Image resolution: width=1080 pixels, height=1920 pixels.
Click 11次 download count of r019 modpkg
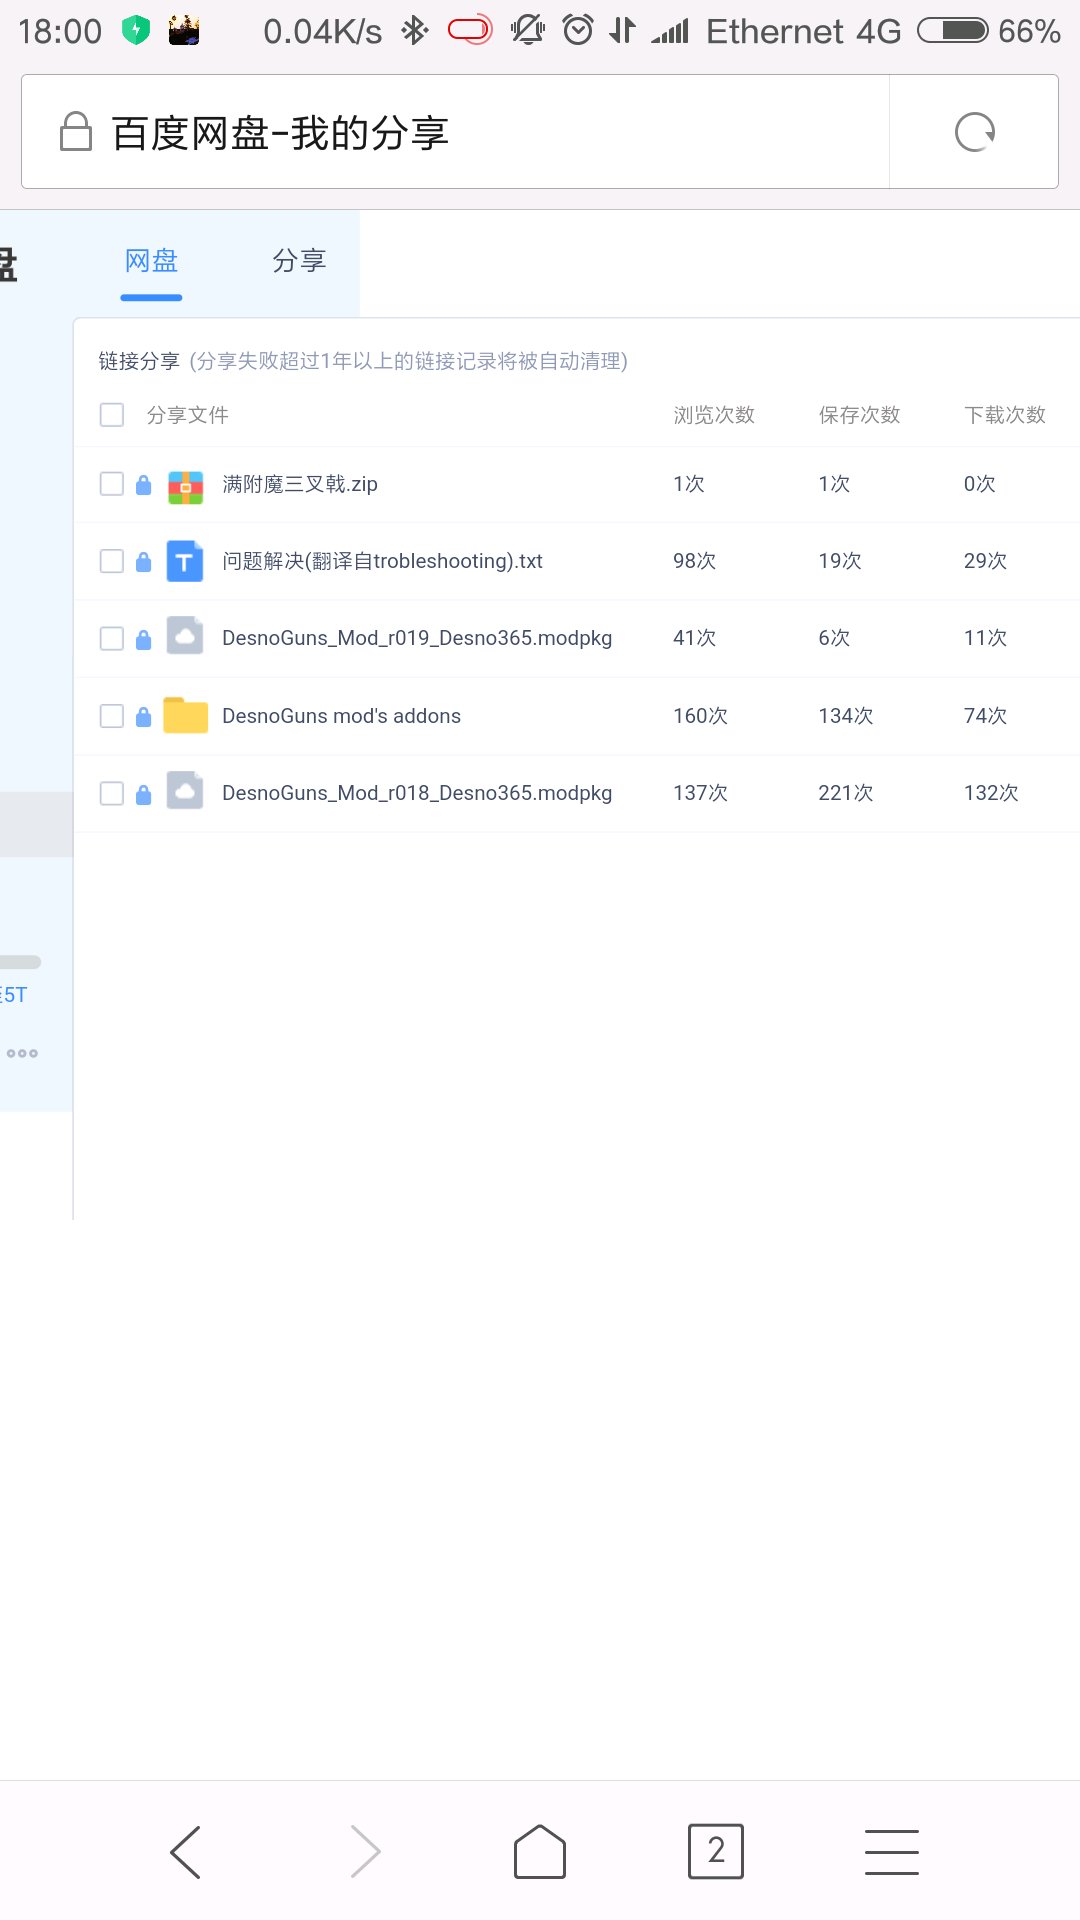[985, 638]
